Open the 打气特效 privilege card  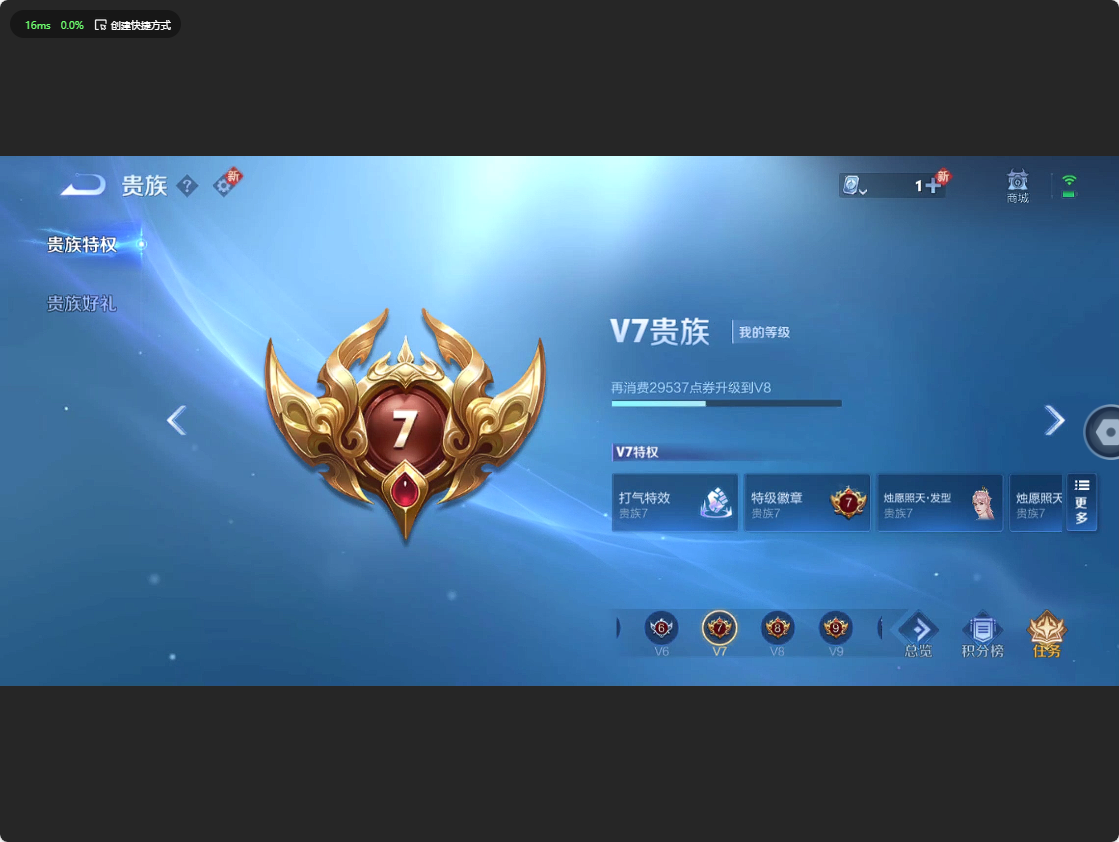(x=674, y=503)
